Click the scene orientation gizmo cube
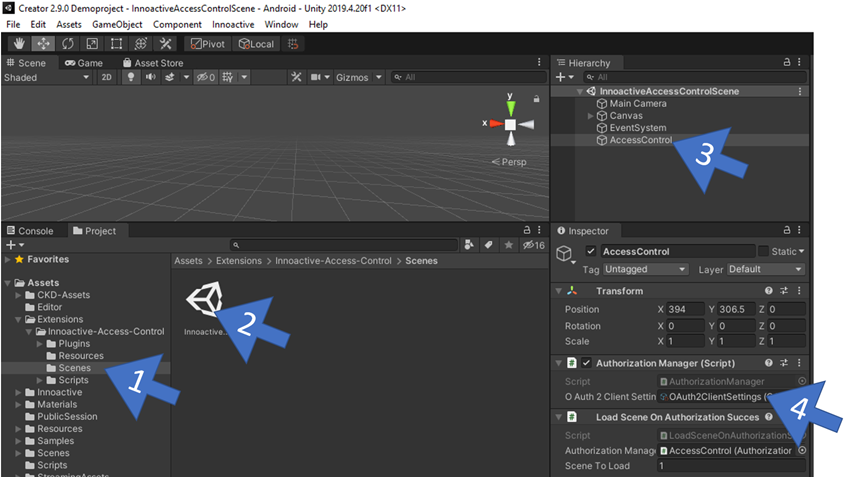Screen dimensions: 845x477 (x=510, y=124)
